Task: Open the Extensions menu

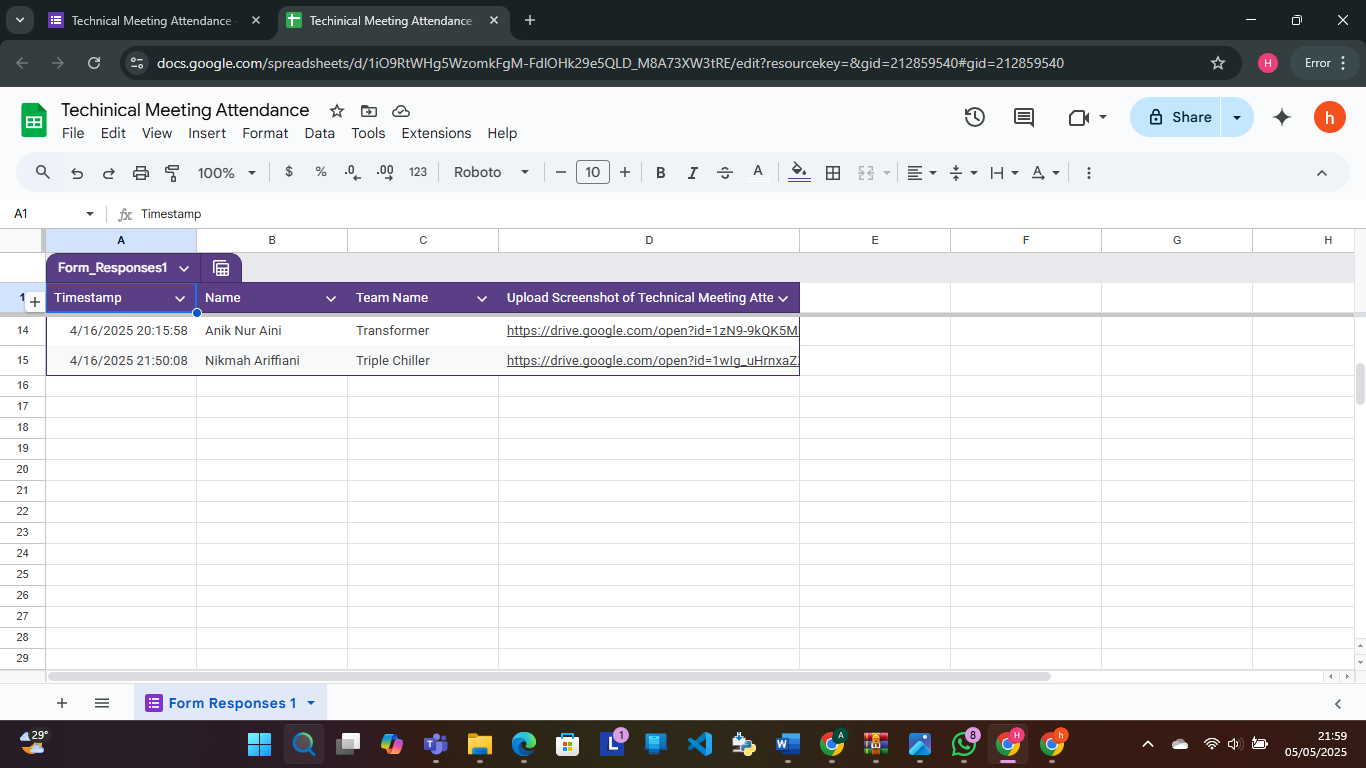Action: pos(436,133)
